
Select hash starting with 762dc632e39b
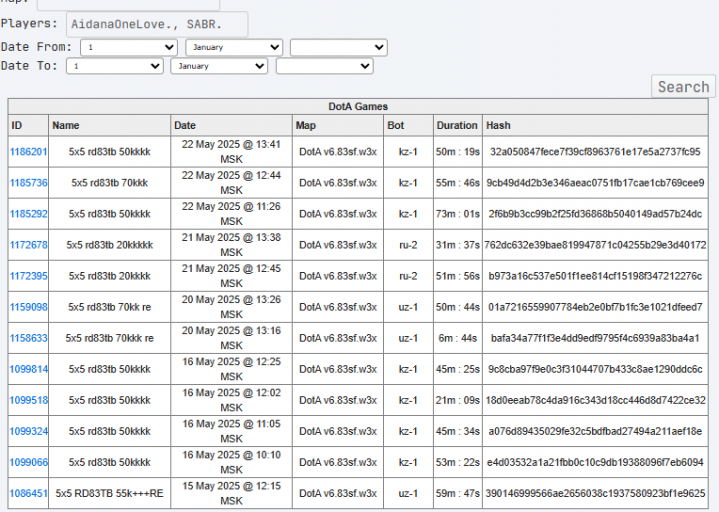point(595,245)
